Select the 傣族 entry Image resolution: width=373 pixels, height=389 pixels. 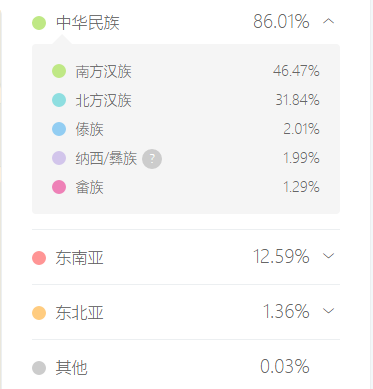pos(90,129)
